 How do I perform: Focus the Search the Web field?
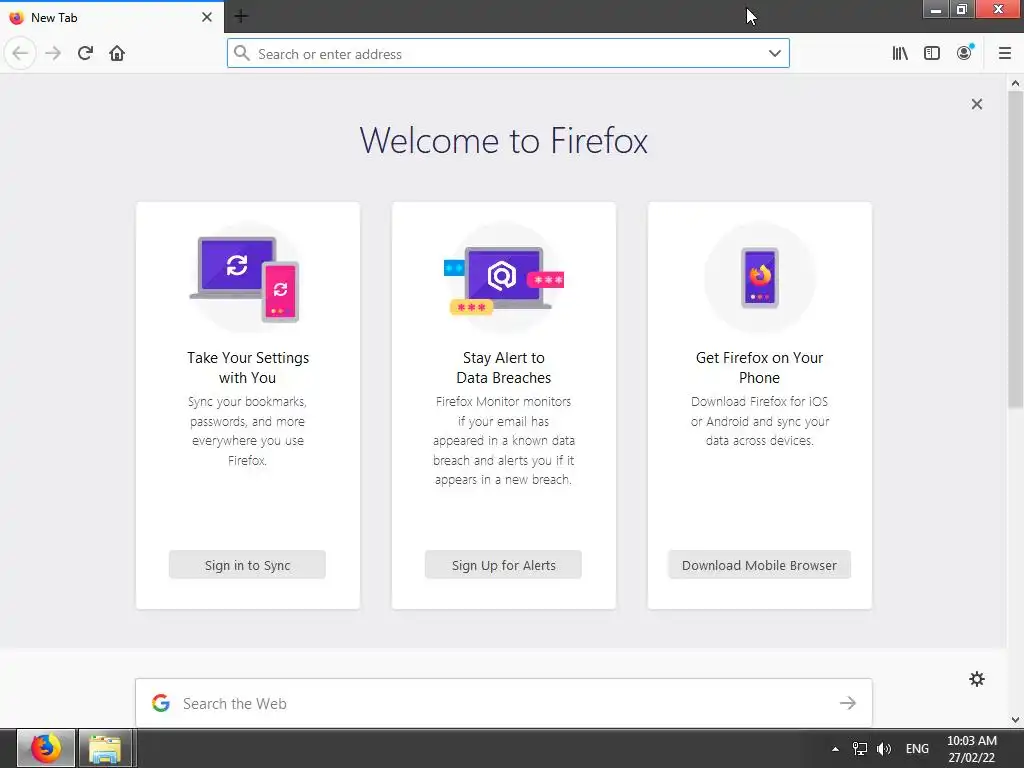pos(504,703)
